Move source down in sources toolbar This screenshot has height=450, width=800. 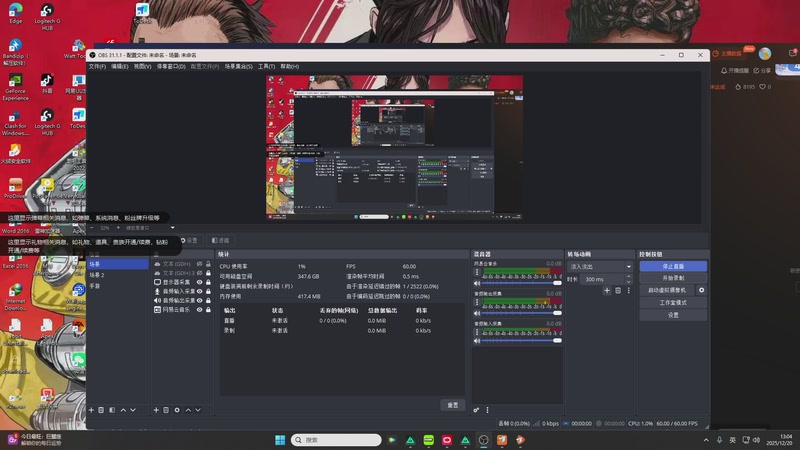198,410
